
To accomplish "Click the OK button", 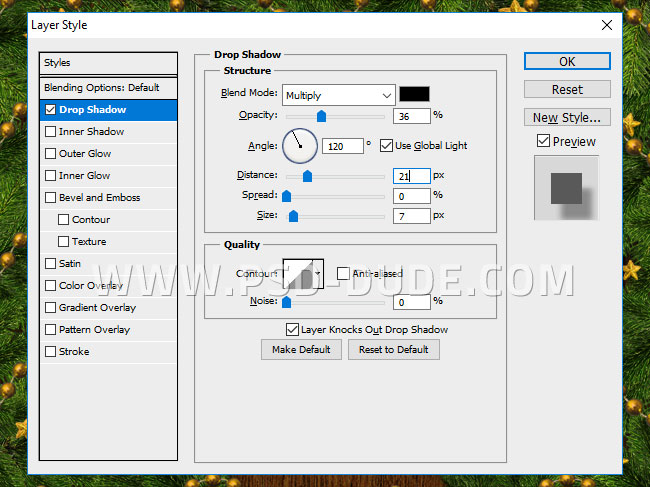I will click(567, 61).
